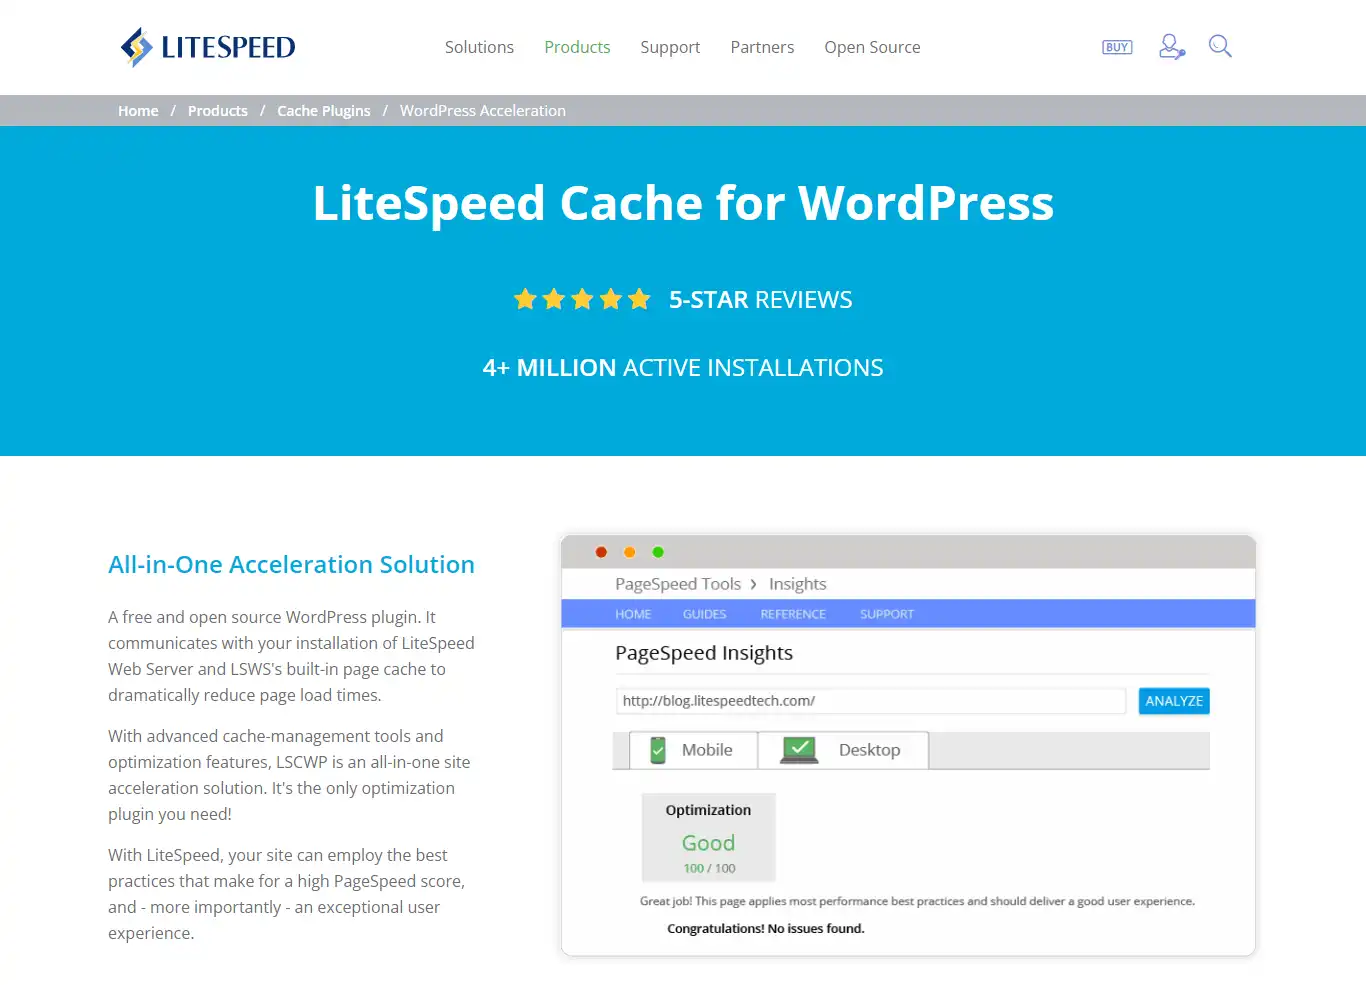This screenshot has height=985, width=1366.
Task: Click WordPress Acceleration breadcrumb text
Action: coord(483,111)
